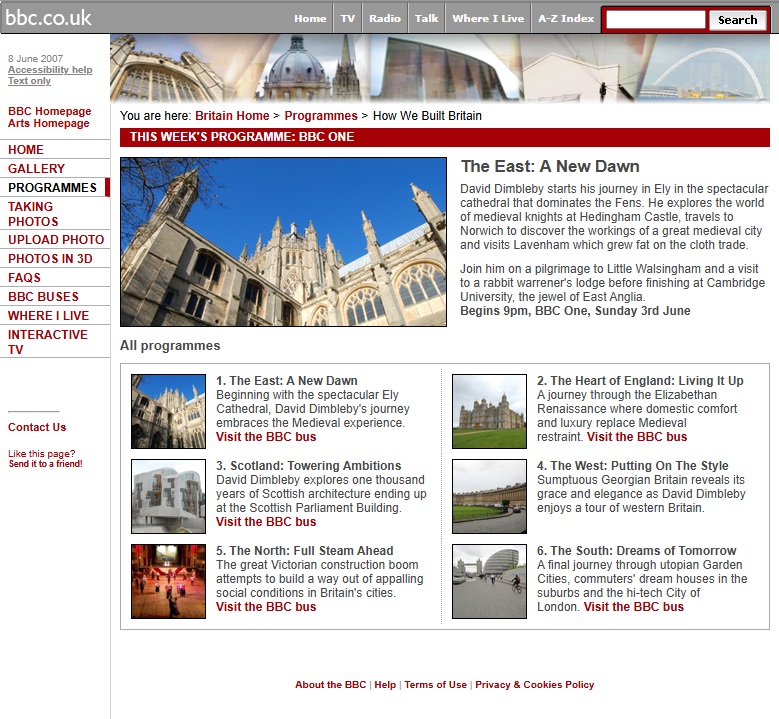Select Gallery in the left sidebar menu
Screen dimensions: 779x719
pyautogui.click(x=36, y=169)
